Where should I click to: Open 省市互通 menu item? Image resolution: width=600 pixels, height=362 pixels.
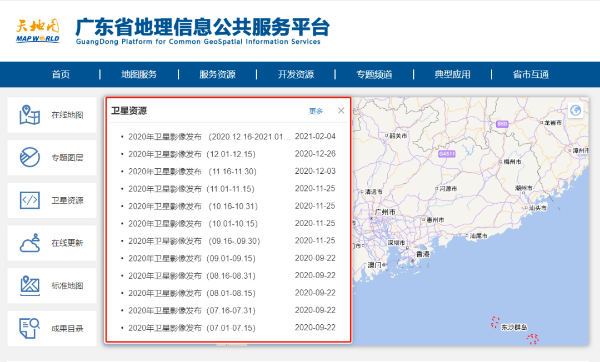(x=531, y=74)
